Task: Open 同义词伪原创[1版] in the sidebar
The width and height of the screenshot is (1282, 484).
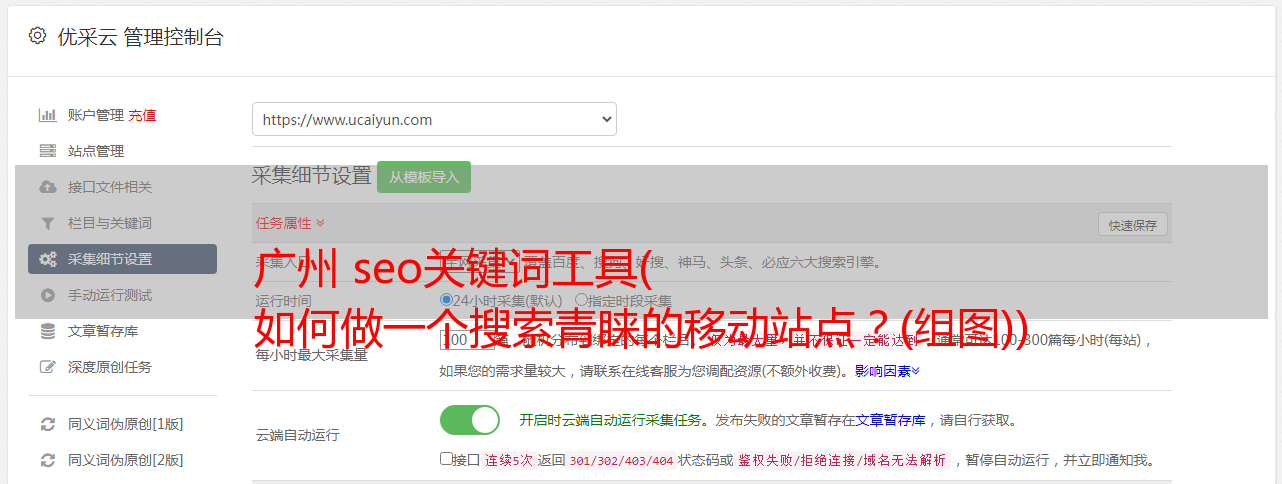Action: (125, 424)
